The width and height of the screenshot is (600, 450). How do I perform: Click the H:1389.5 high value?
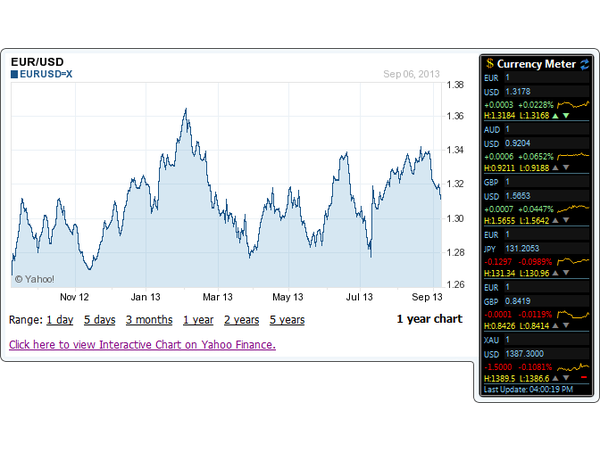[500, 378]
